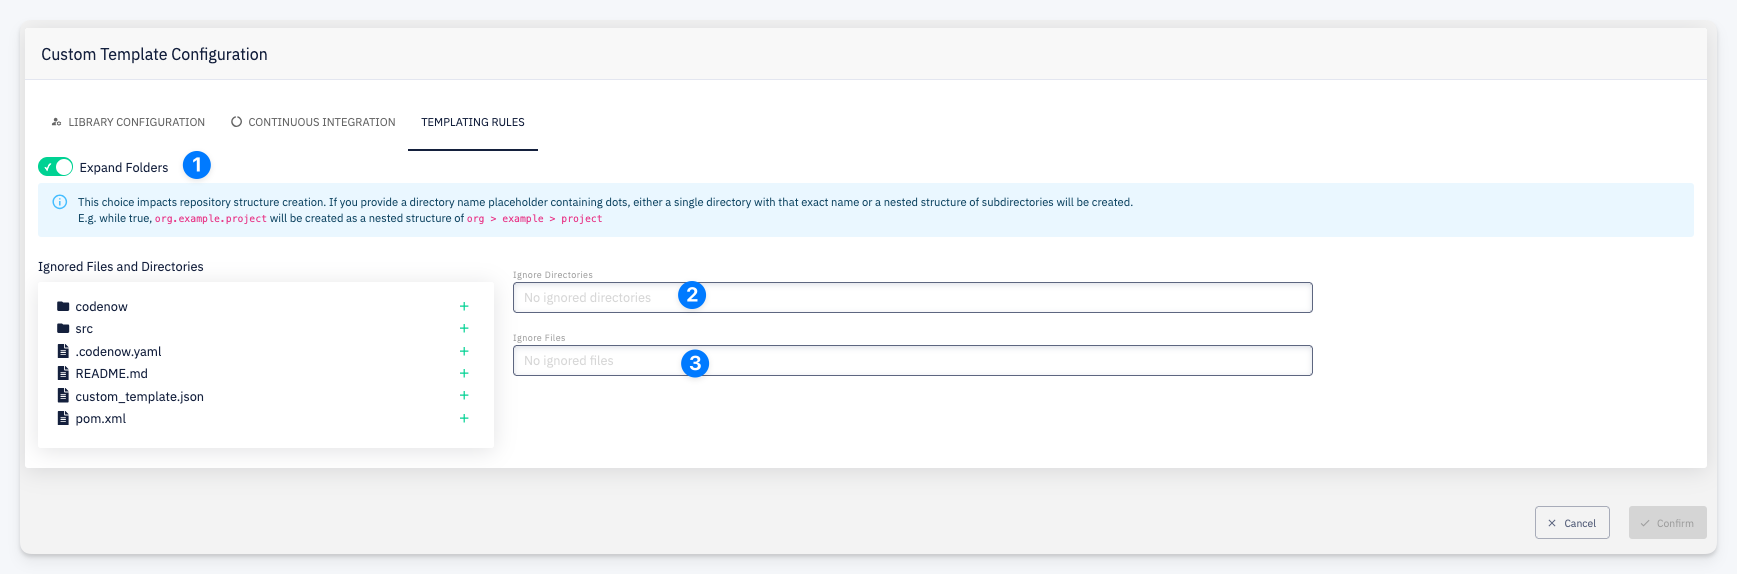The width and height of the screenshot is (1737, 574).
Task: Add .codenow.yaml to ignored files
Action: point(464,351)
